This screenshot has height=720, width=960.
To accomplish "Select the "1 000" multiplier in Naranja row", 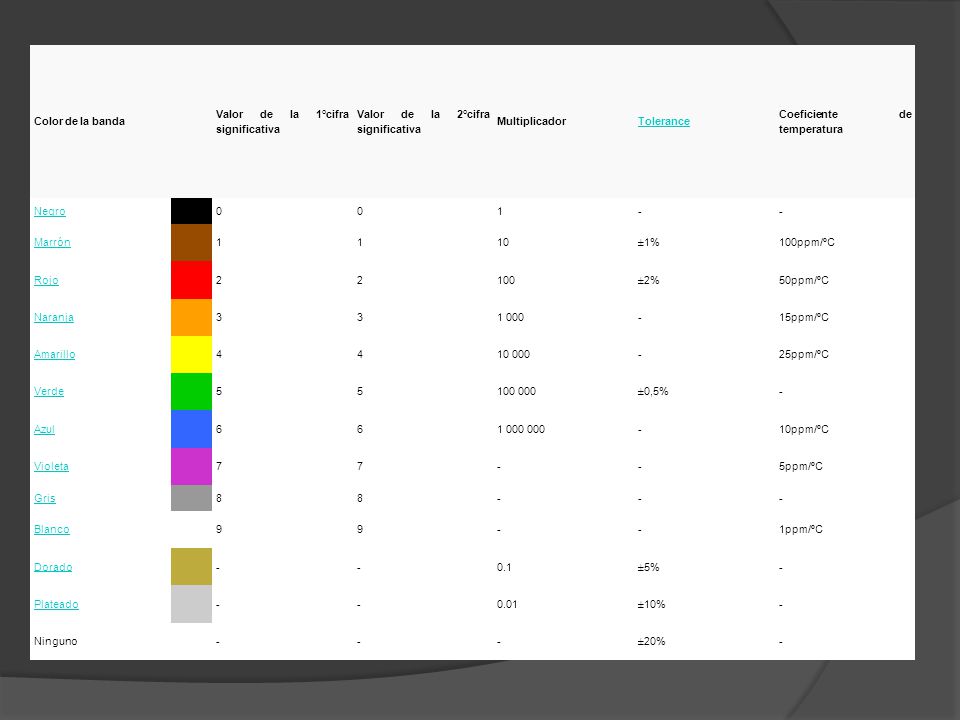I will [511, 317].
